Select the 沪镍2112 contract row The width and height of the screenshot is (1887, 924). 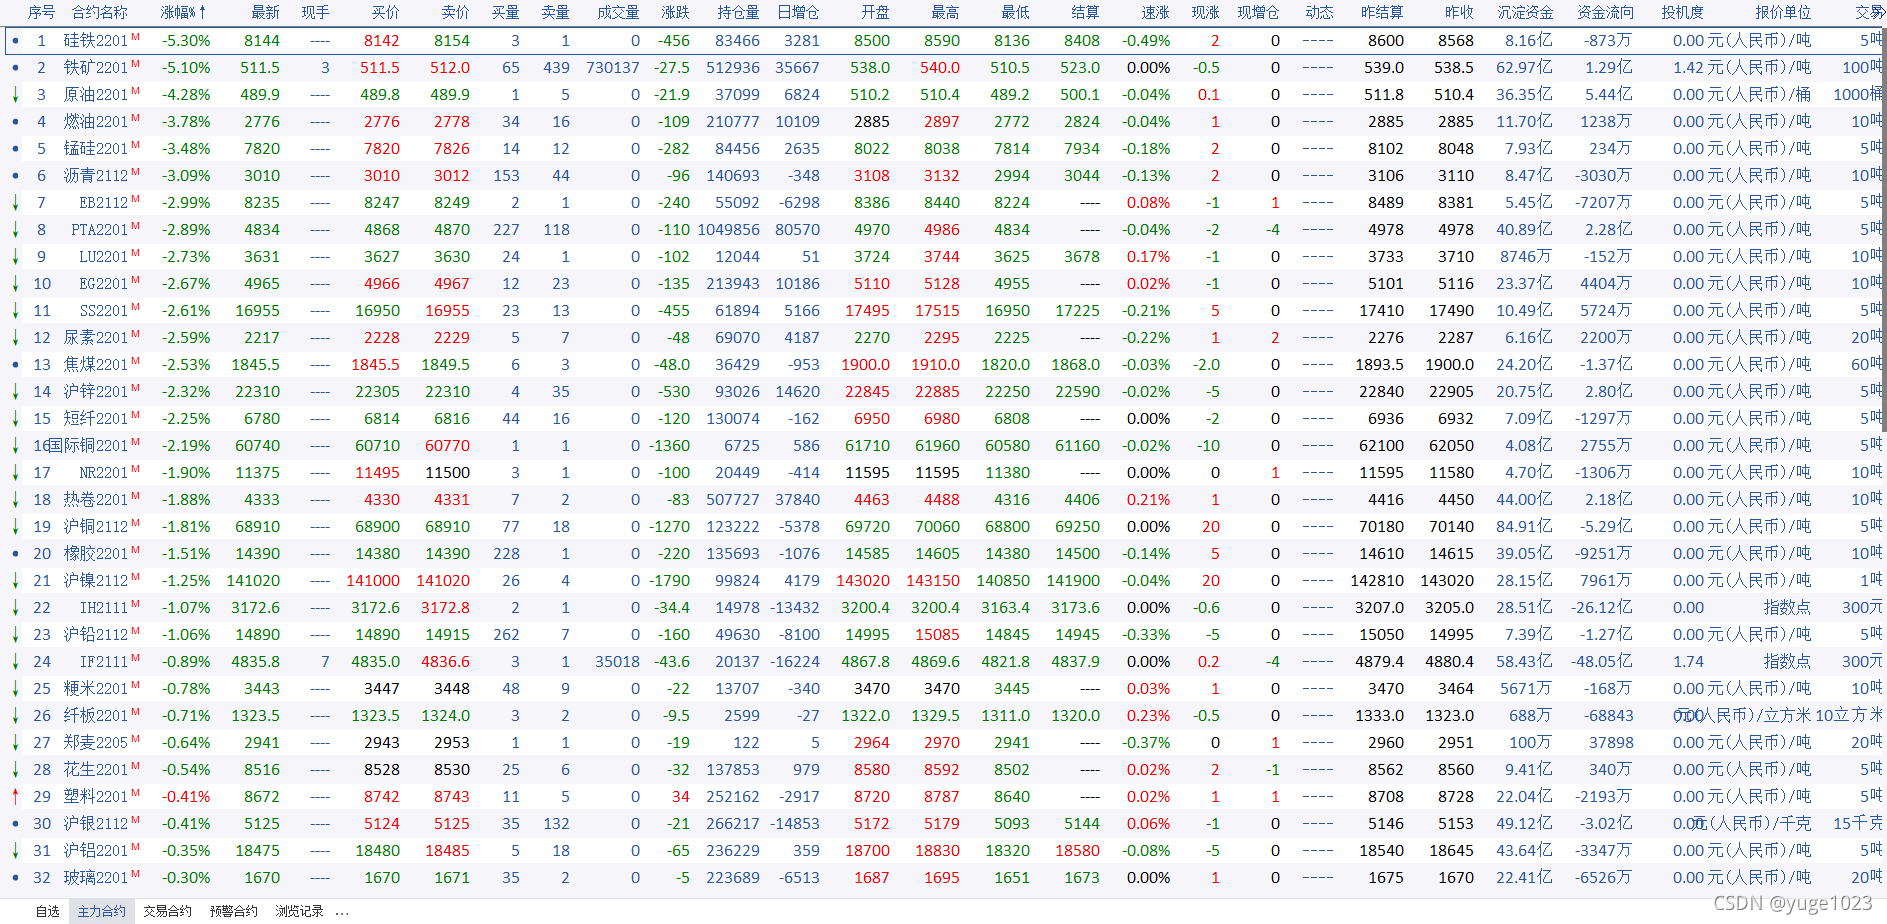pos(943,581)
